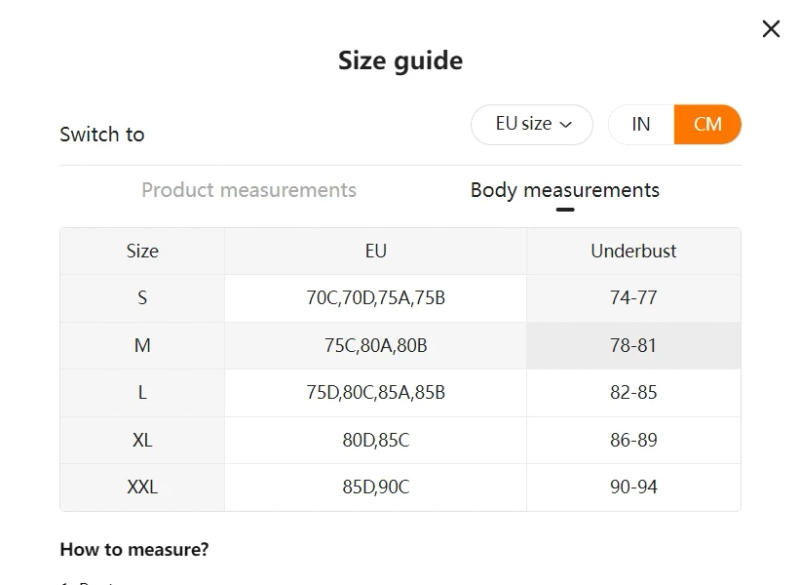Select size M row
The height and width of the screenshot is (585, 800).
tap(142, 345)
